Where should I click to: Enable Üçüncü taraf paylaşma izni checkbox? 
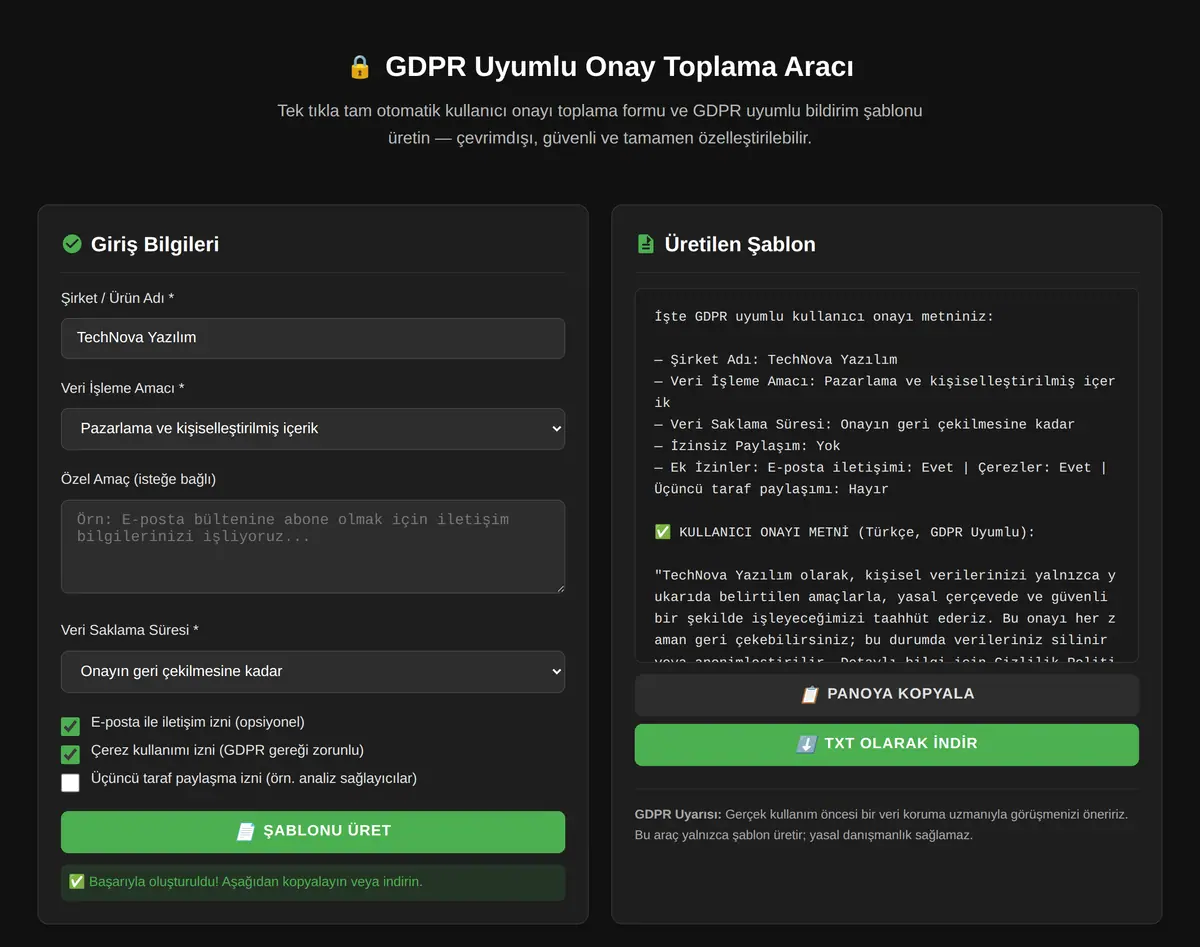[70, 782]
